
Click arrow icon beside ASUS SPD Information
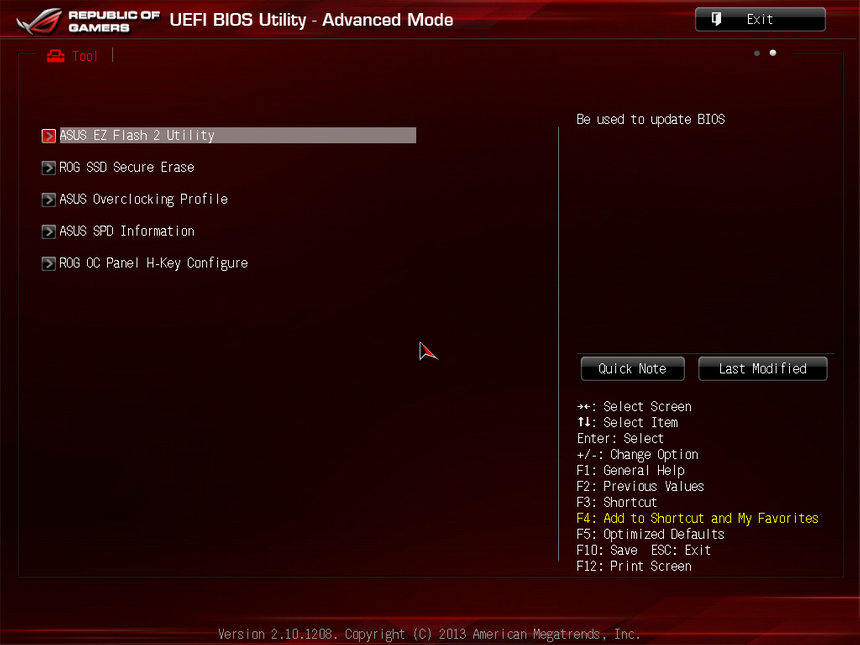pyautogui.click(x=48, y=231)
